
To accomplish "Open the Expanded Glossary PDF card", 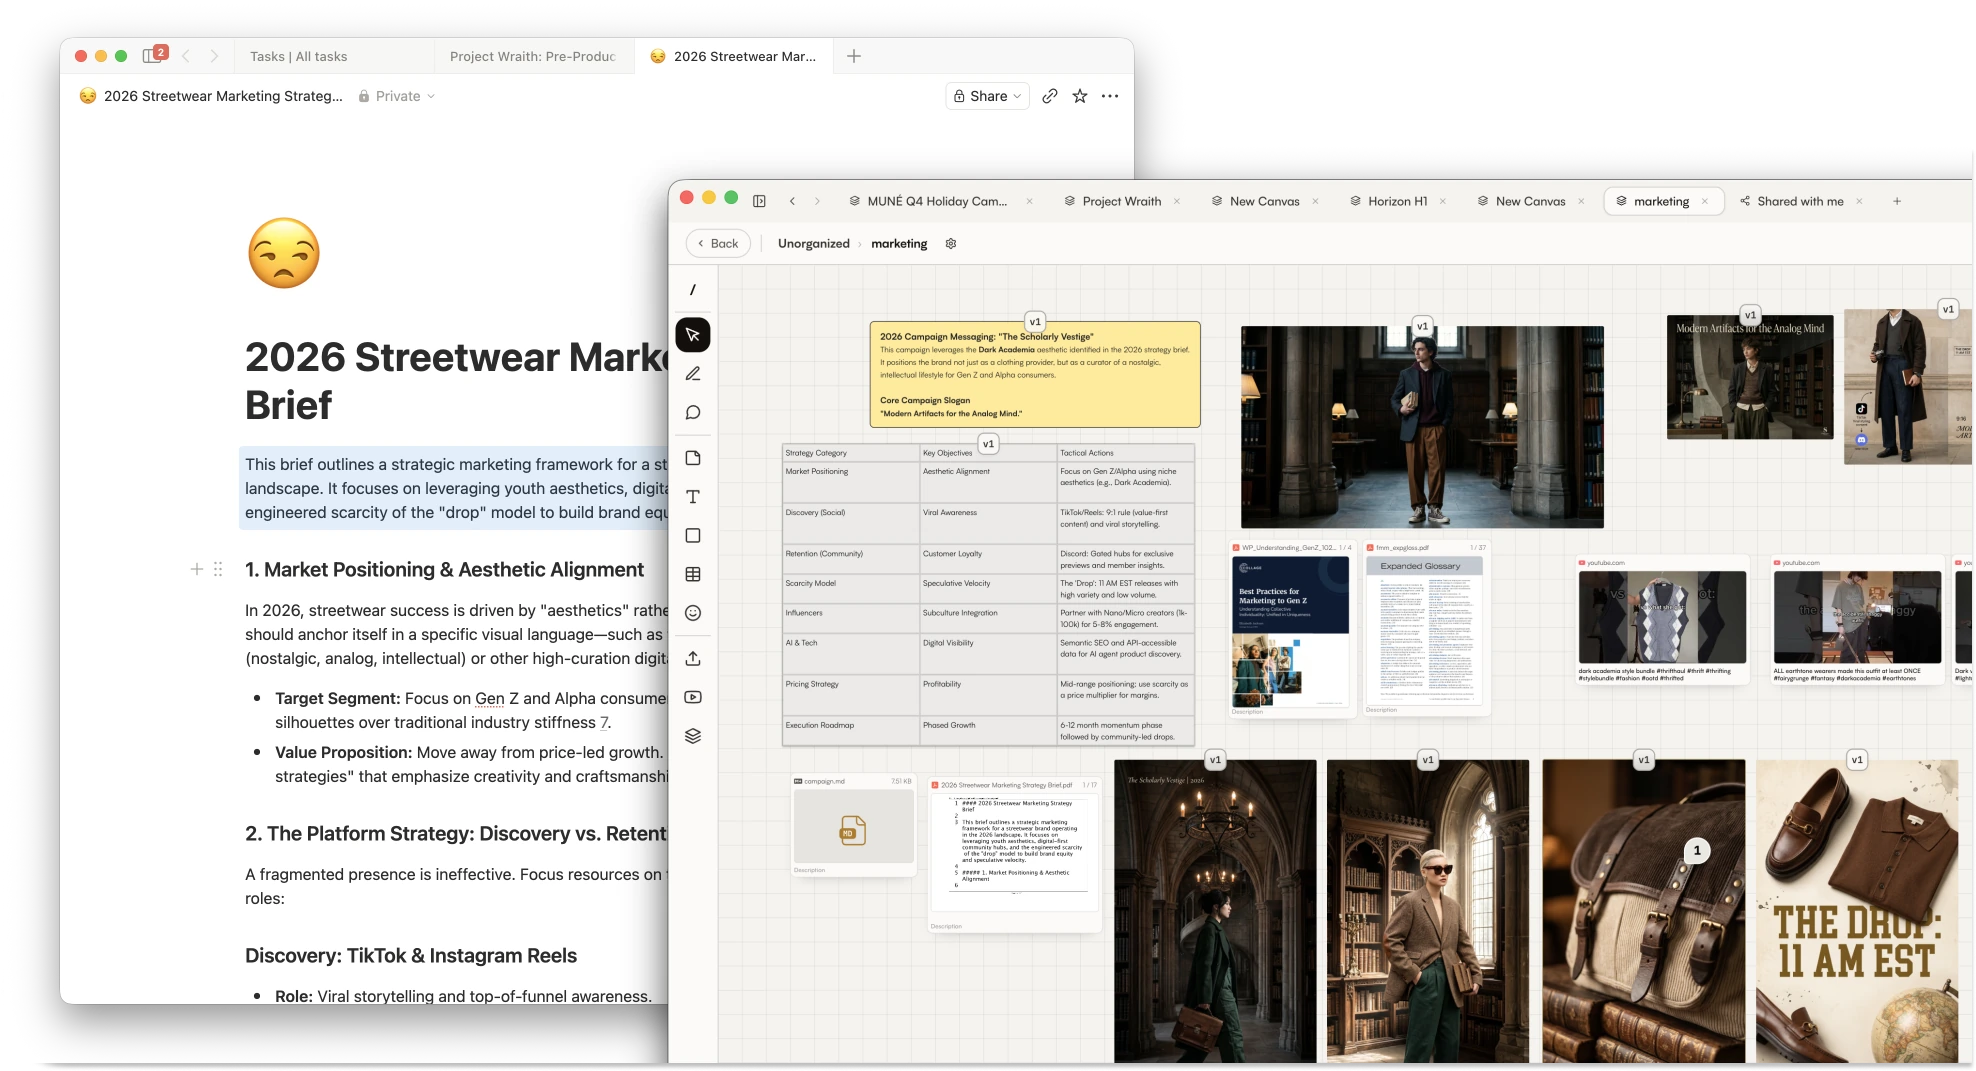I will click(1426, 628).
